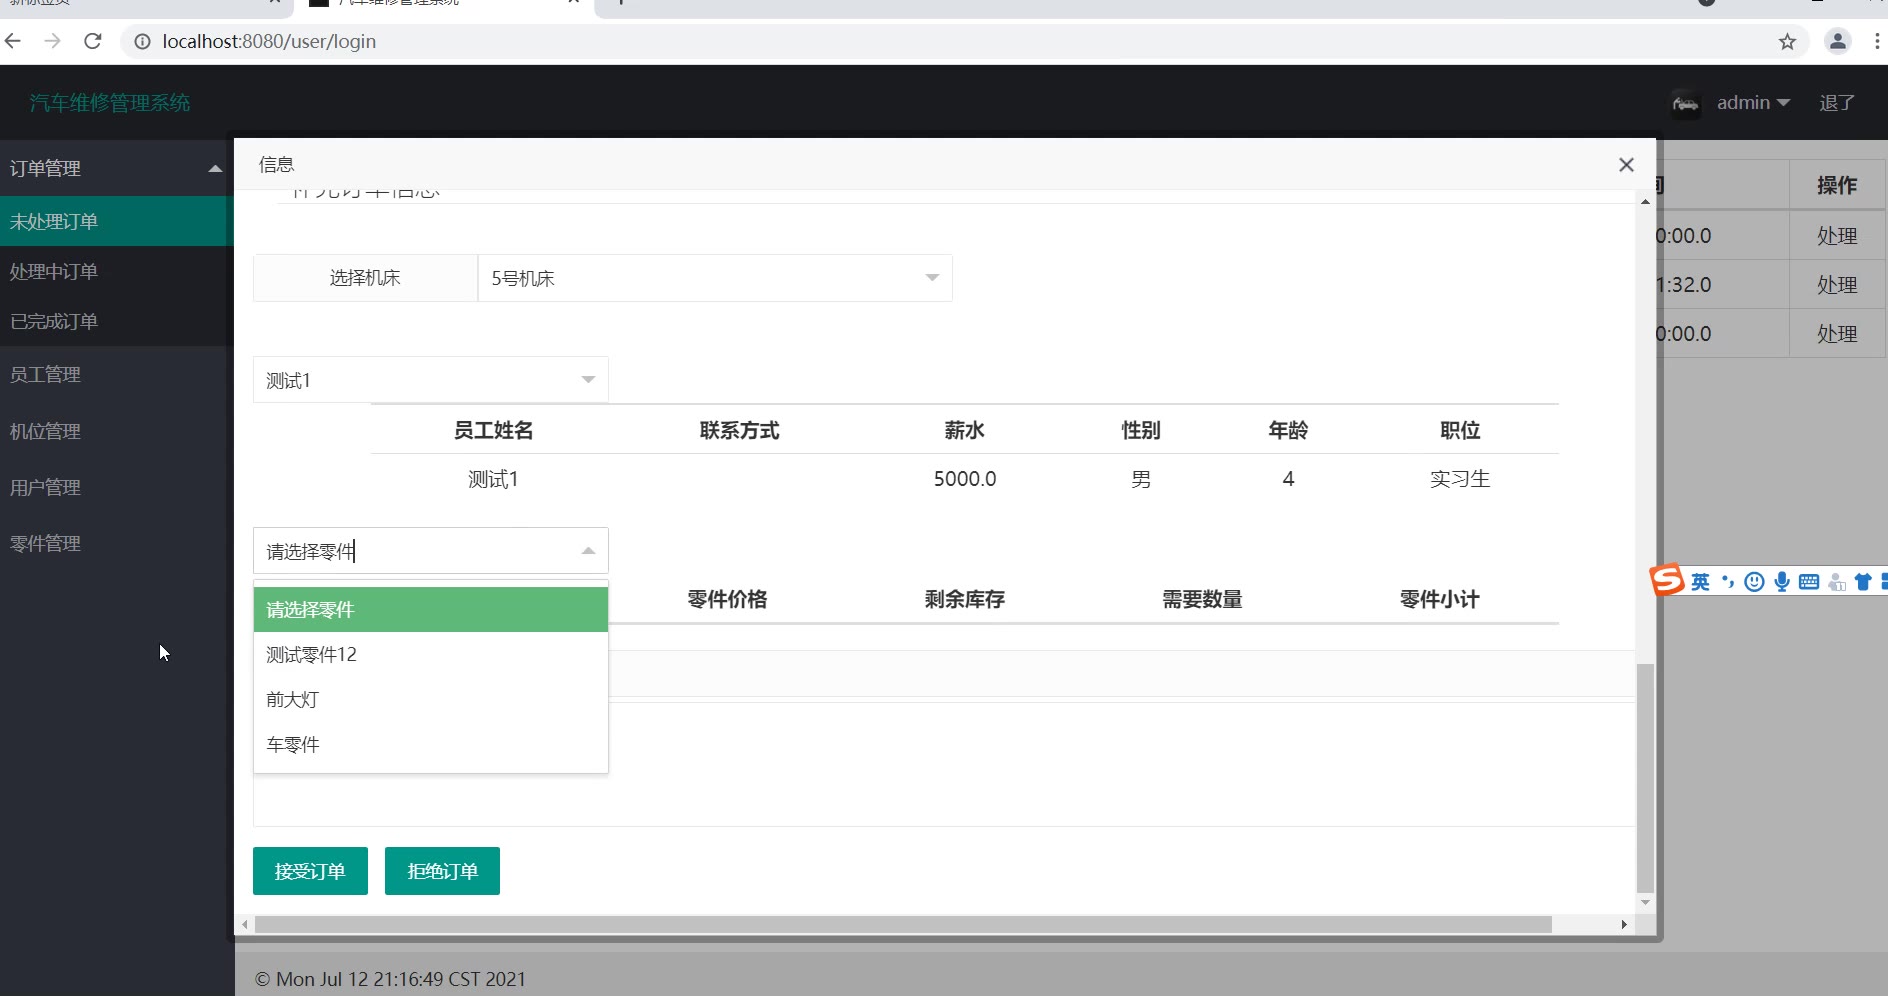This screenshot has height=996, width=1888.
Task: Click the 零件小计 column header
Action: pyautogui.click(x=1440, y=599)
